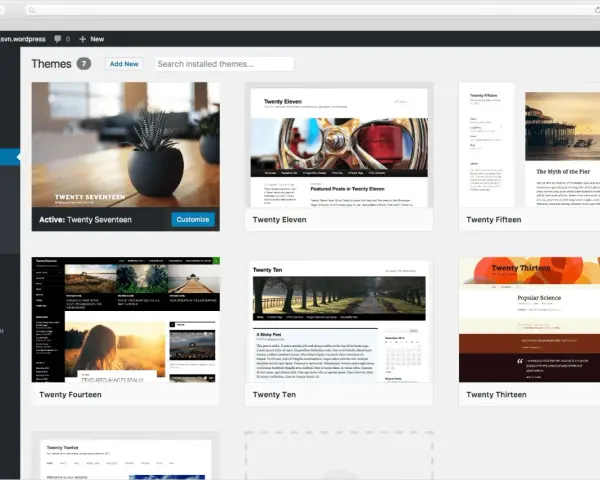
Task: Click the dashed add new theme placeholder
Action: coord(339,456)
